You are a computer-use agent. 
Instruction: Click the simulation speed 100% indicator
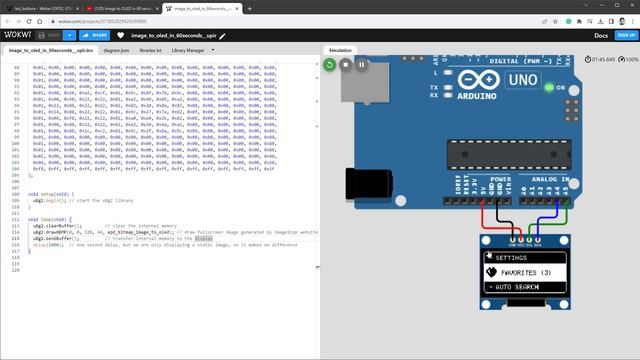[x=628, y=60]
